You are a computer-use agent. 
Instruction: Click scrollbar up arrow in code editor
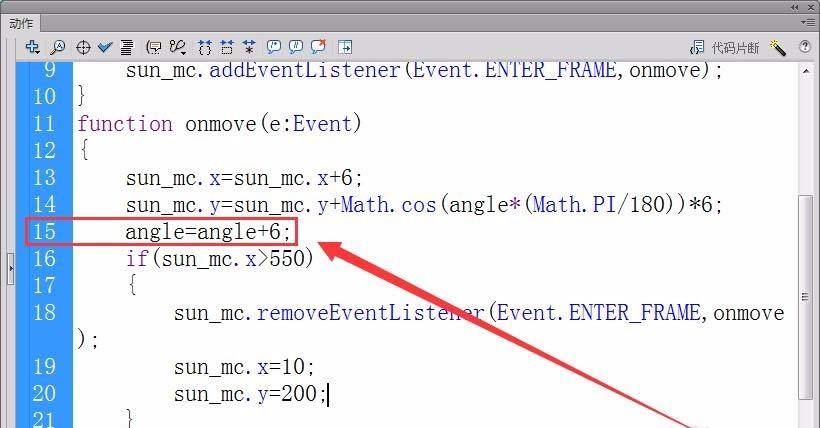click(x=806, y=71)
